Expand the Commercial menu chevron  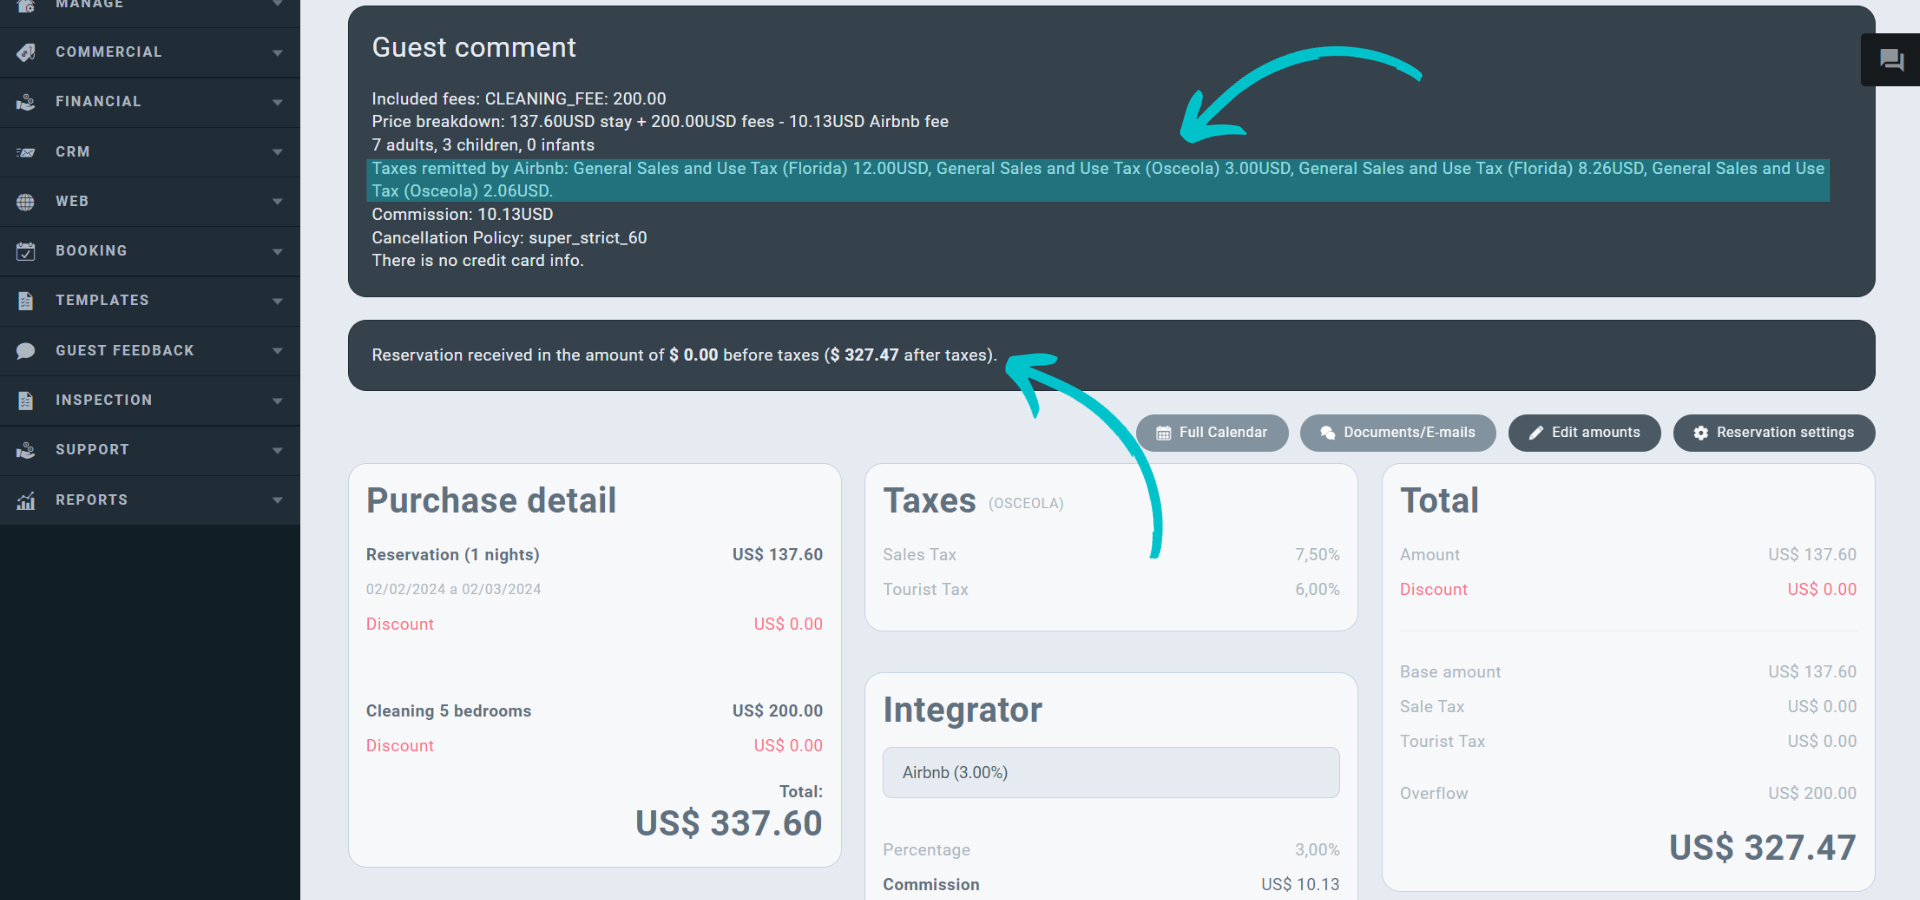click(x=277, y=51)
